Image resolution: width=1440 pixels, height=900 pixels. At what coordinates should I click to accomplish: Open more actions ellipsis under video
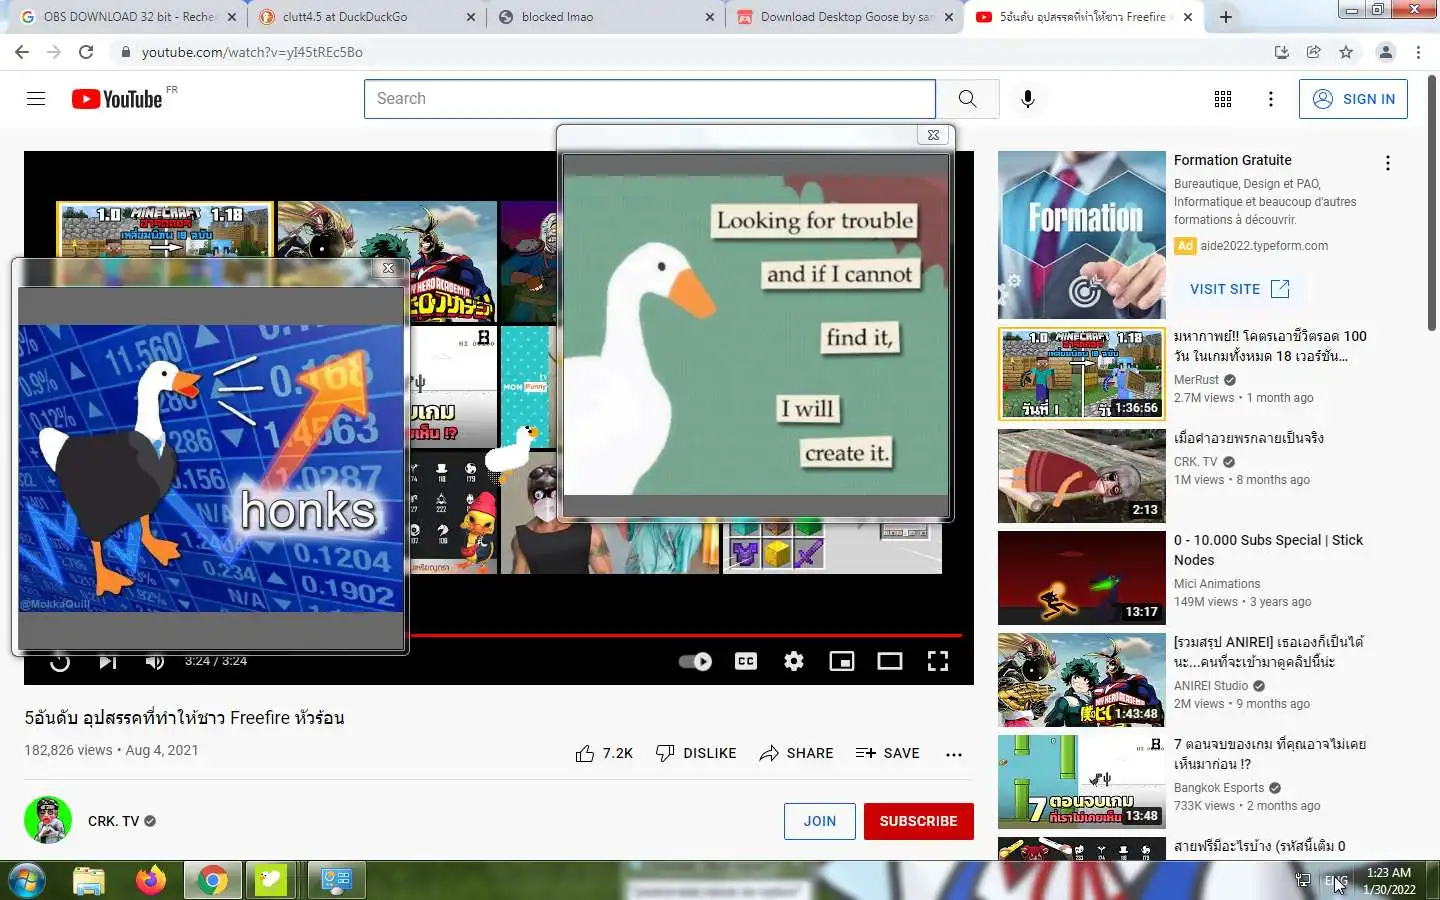[x=954, y=754]
